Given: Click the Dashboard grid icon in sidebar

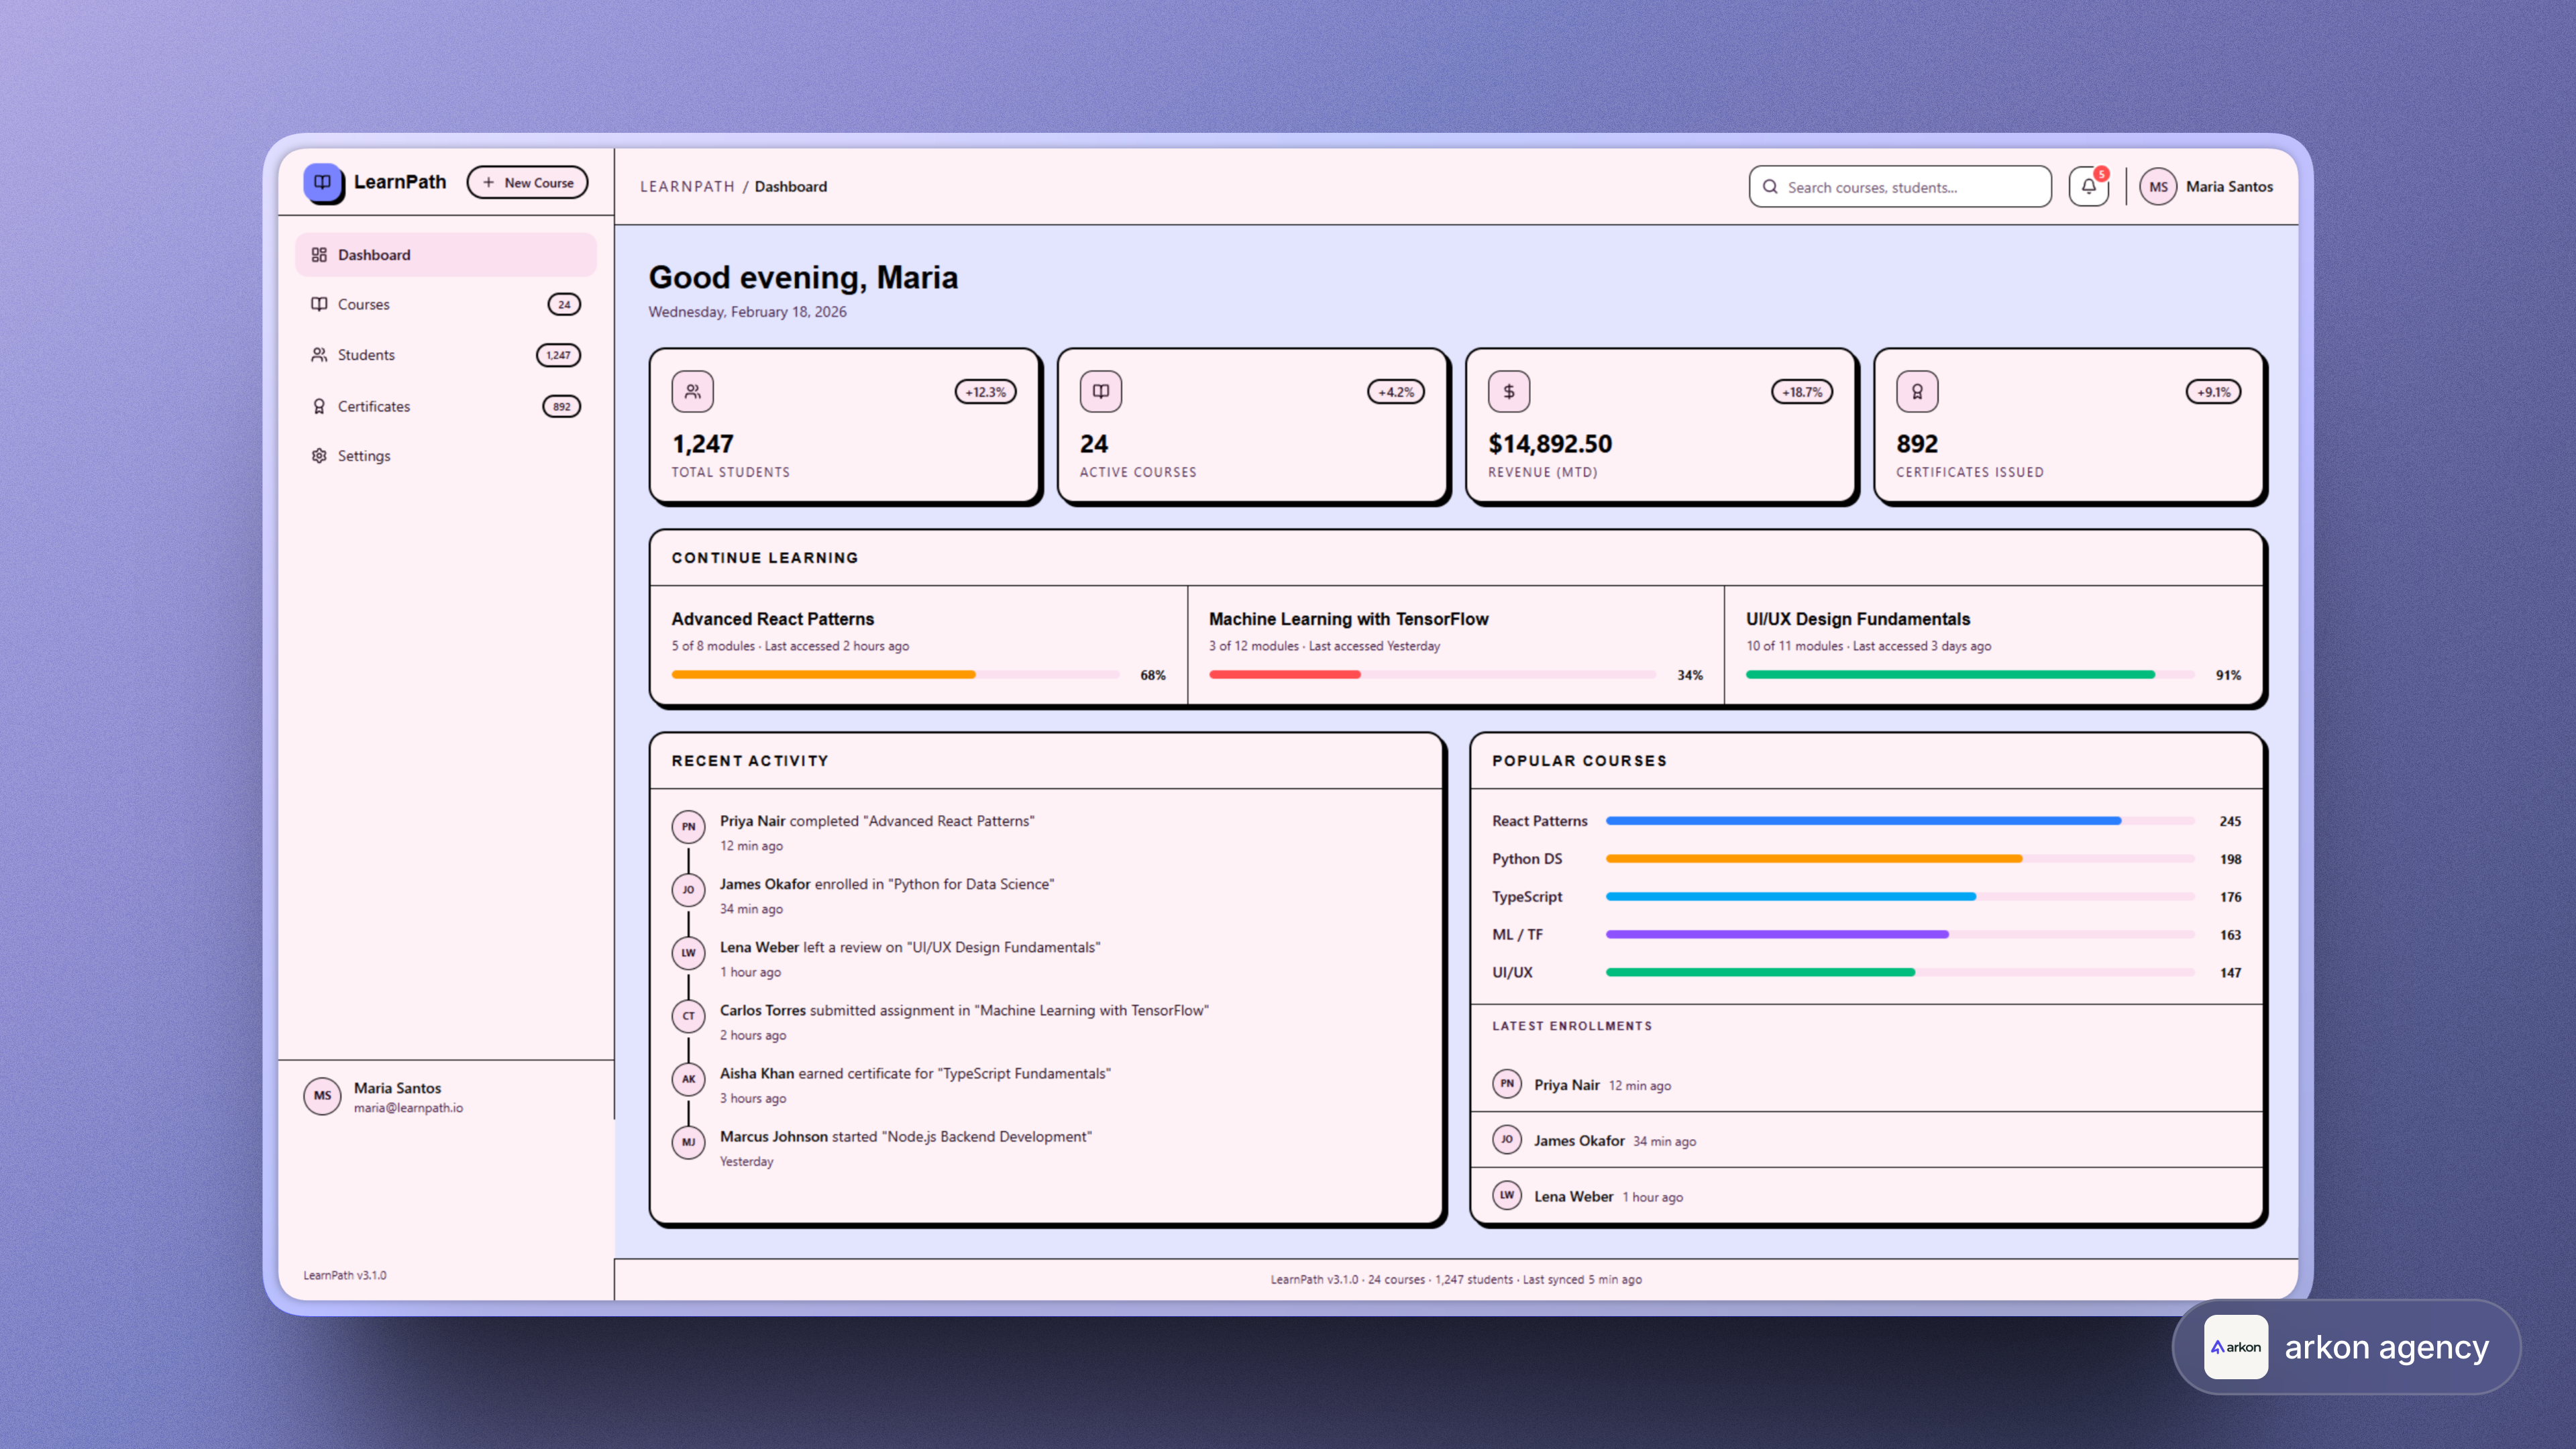Looking at the screenshot, I should pos(319,255).
